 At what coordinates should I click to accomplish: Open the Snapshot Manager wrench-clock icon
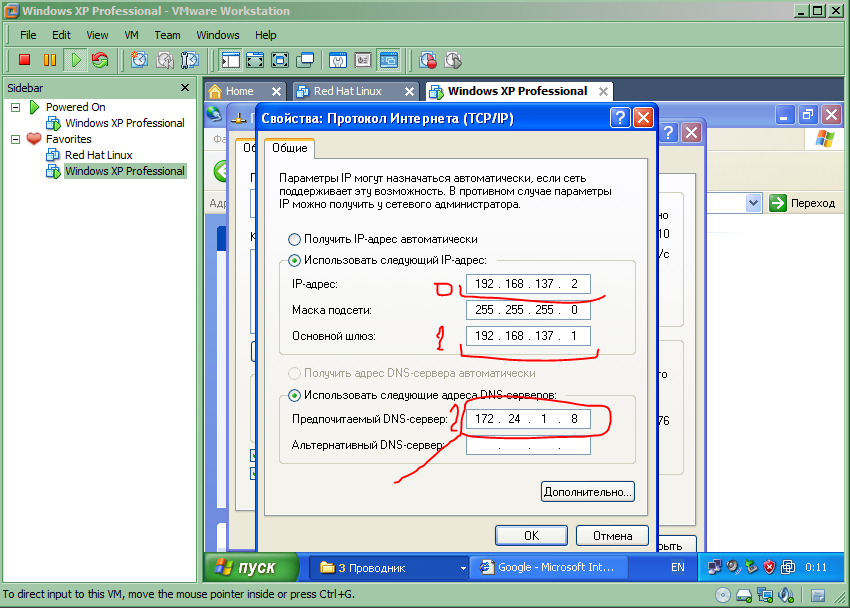click(x=190, y=60)
